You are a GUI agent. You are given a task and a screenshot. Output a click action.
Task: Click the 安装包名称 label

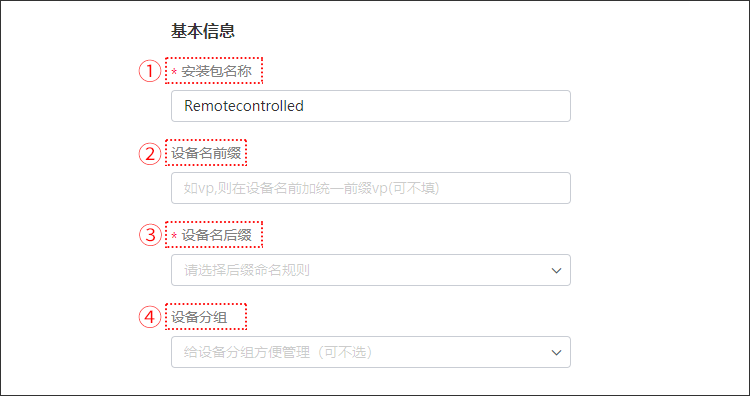coord(216,72)
